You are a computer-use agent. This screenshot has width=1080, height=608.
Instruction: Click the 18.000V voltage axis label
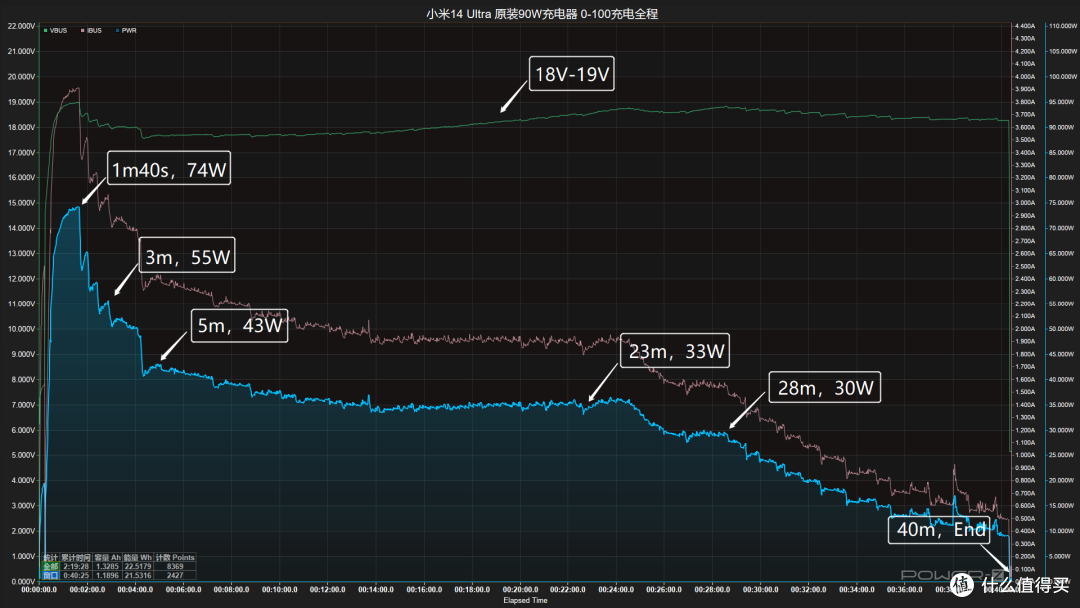(x=21, y=127)
